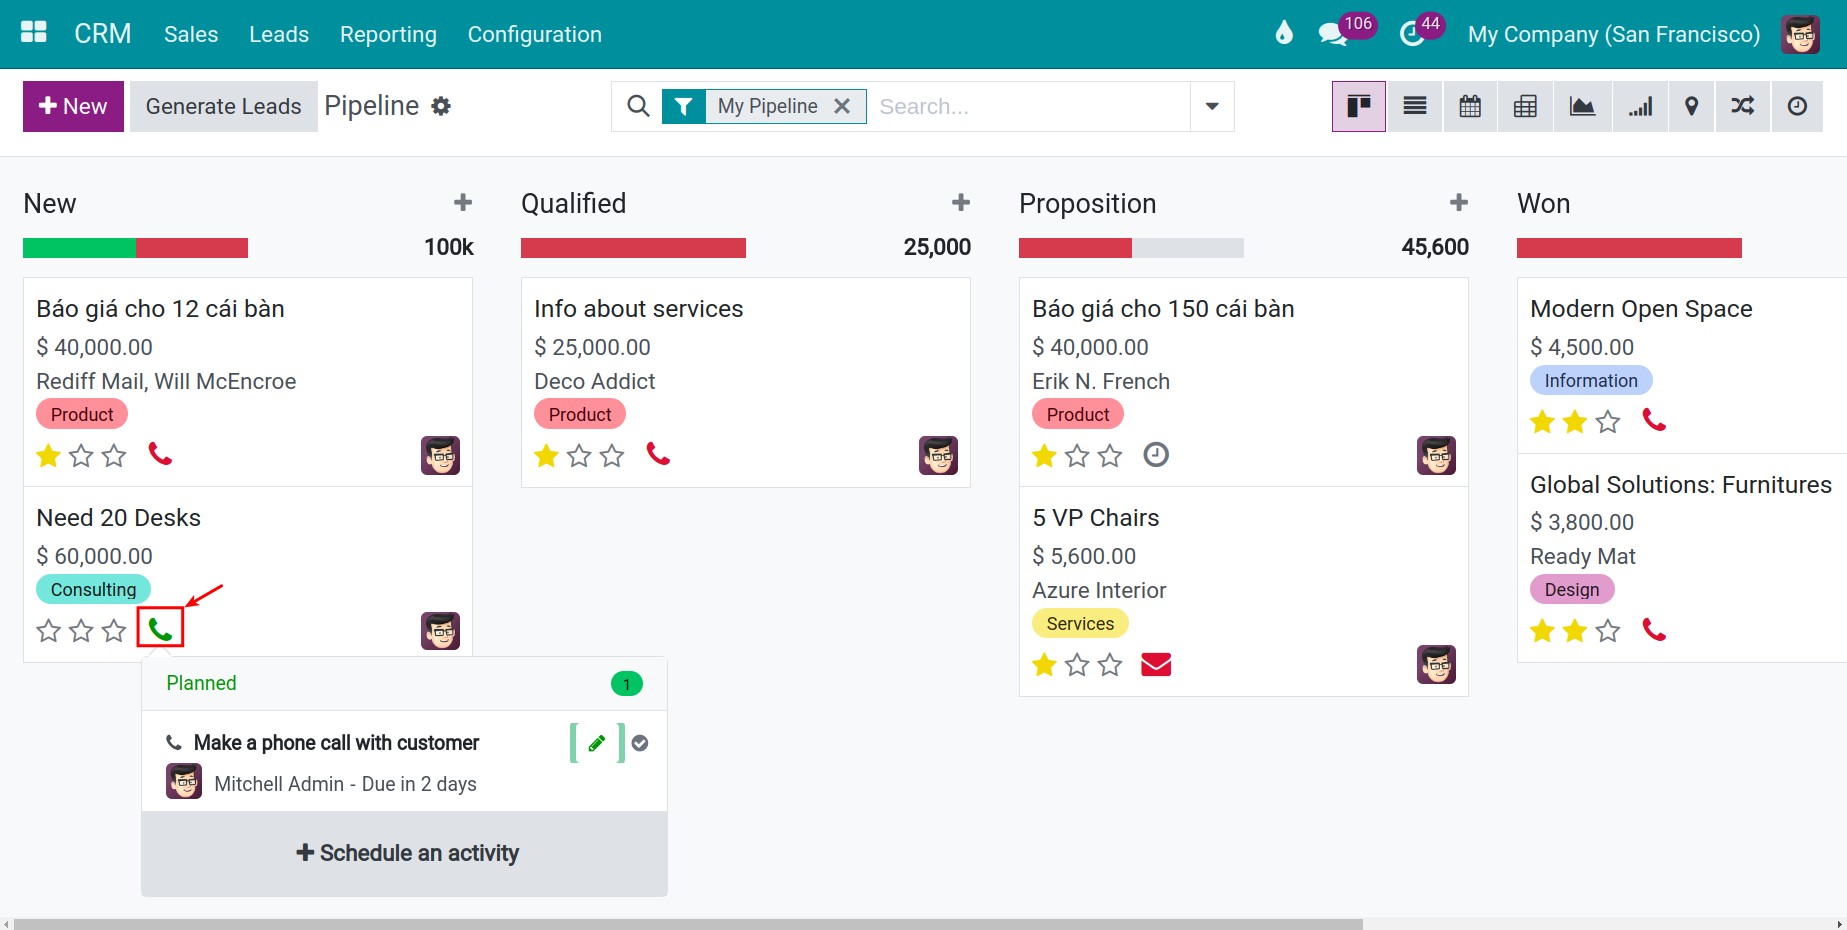1847x930 pixels.
Task: Expand the search options dropdown arrow
Action: click(1212, 106)
